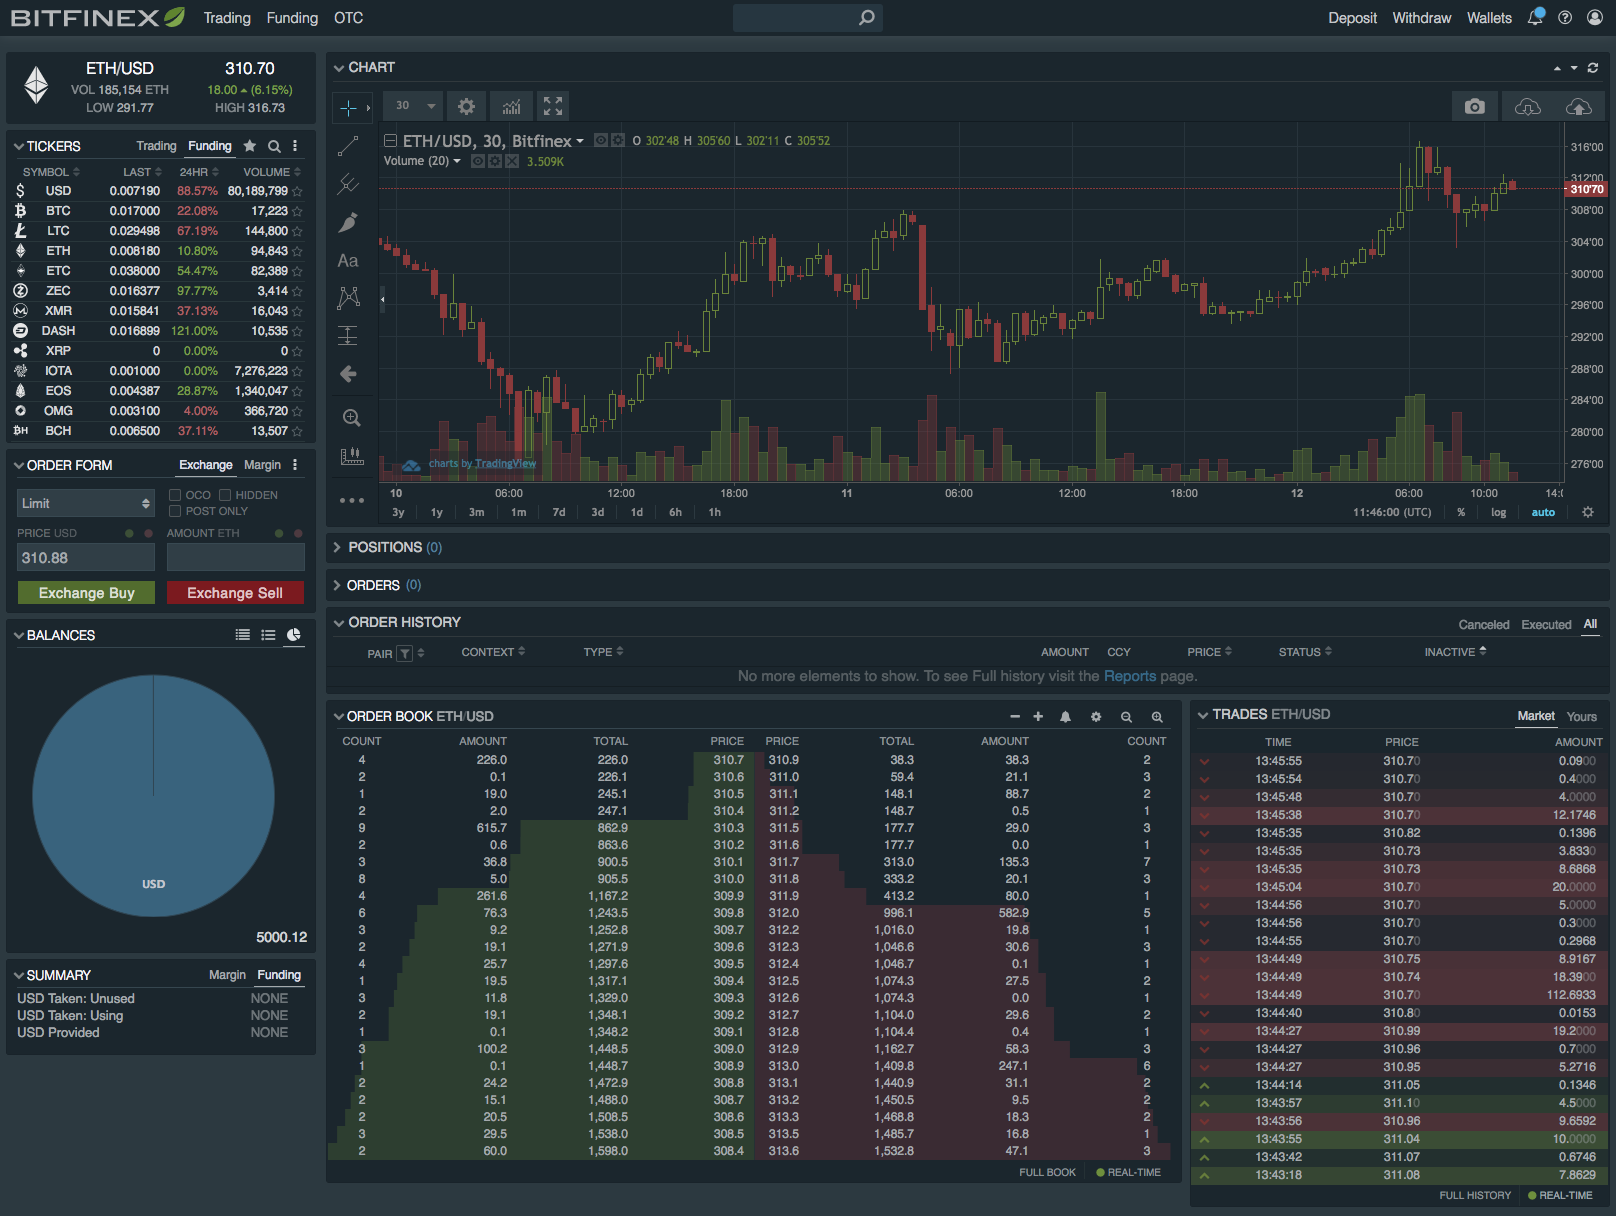Enable the POST ONLY checkbox

(x=175, y=511)
